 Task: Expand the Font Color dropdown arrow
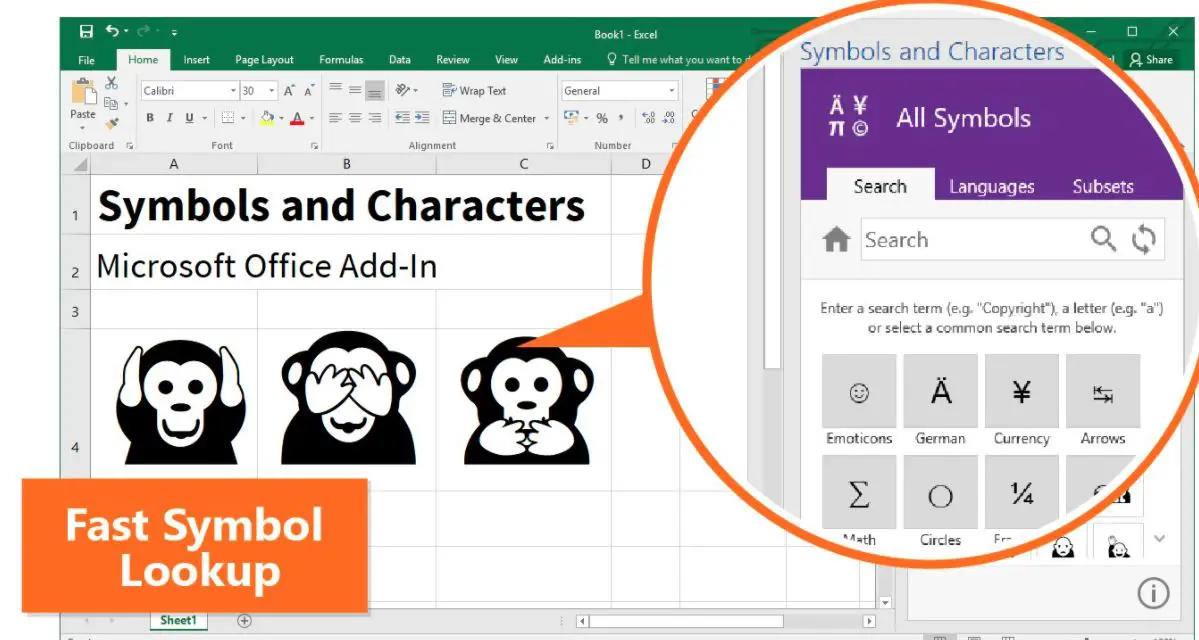312,119
